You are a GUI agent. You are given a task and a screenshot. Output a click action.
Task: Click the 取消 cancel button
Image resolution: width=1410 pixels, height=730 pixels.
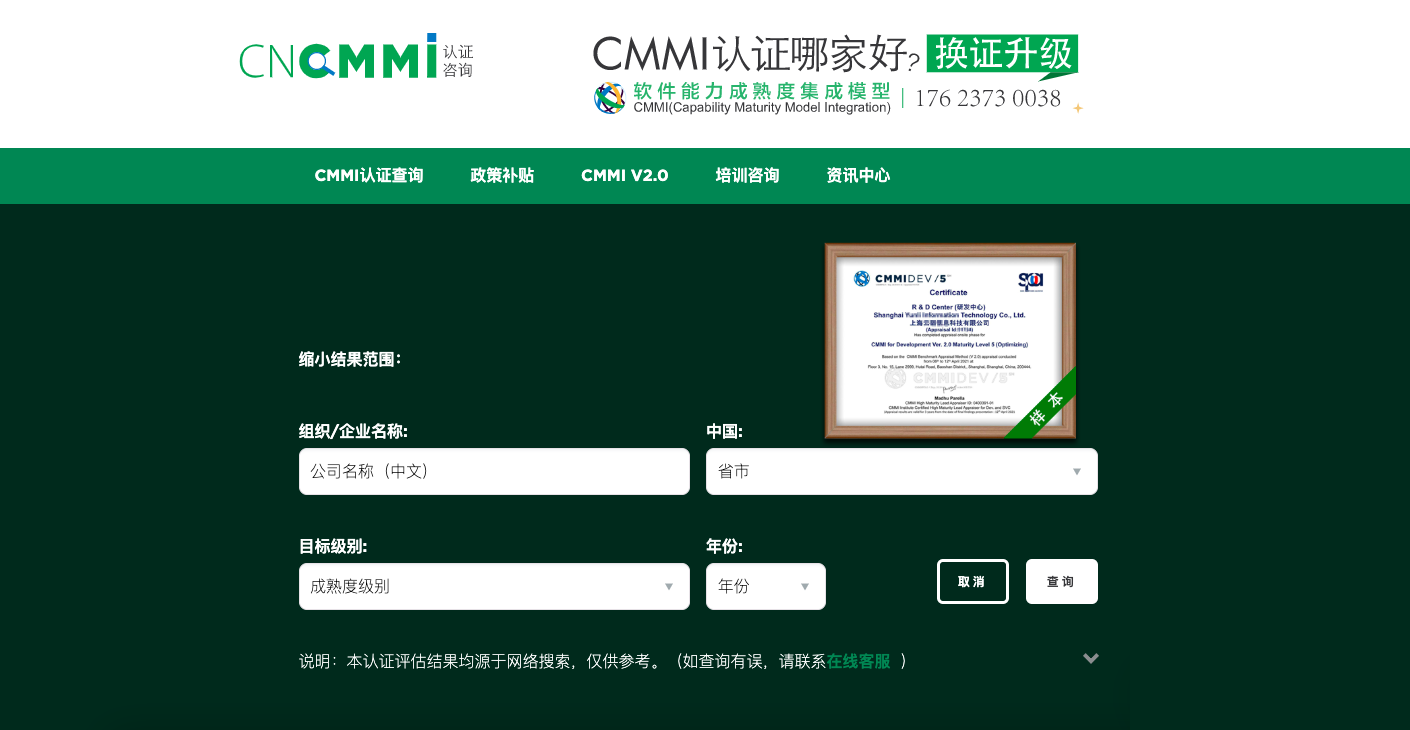point(973,581)
